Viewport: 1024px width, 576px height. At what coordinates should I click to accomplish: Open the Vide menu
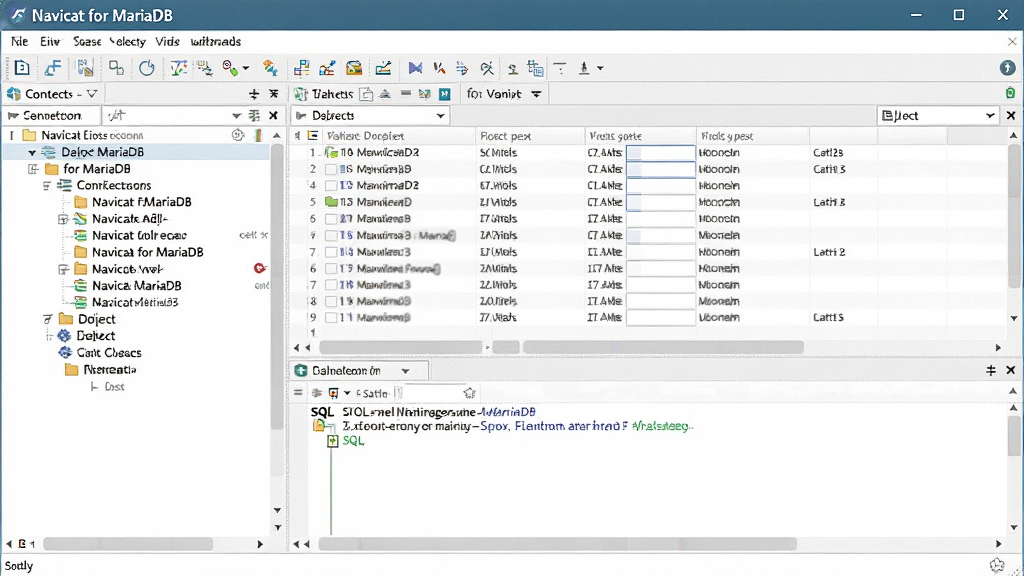point(167,41)
